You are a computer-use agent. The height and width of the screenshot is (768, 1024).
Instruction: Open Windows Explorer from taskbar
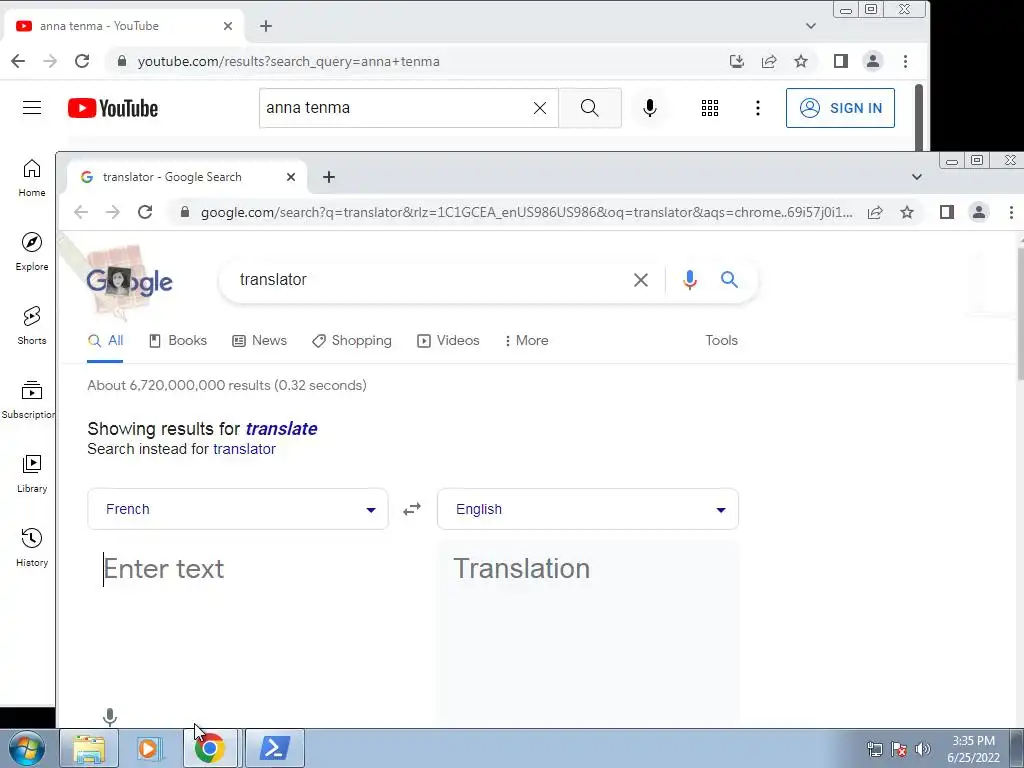tap(89, 748)
